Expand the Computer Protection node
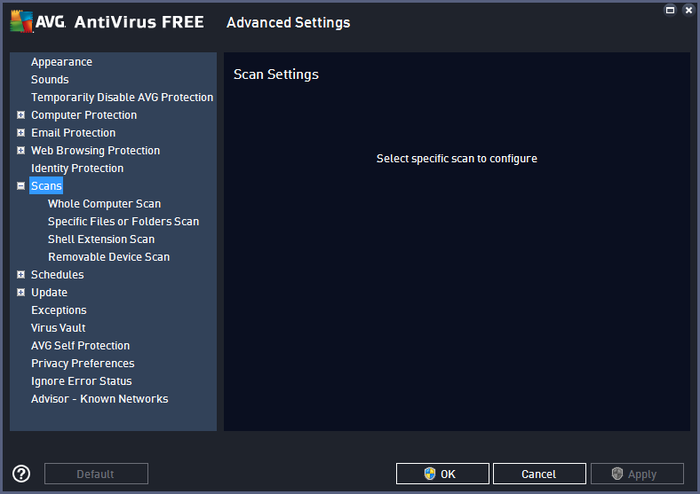 pyautogui.click(x=21, y=115)
